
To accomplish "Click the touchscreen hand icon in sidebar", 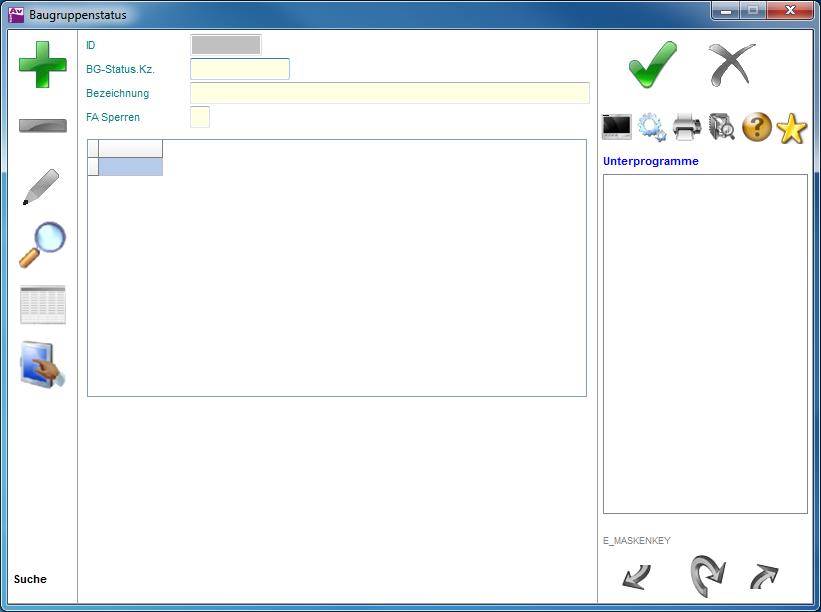I will (x=42, y=365).
